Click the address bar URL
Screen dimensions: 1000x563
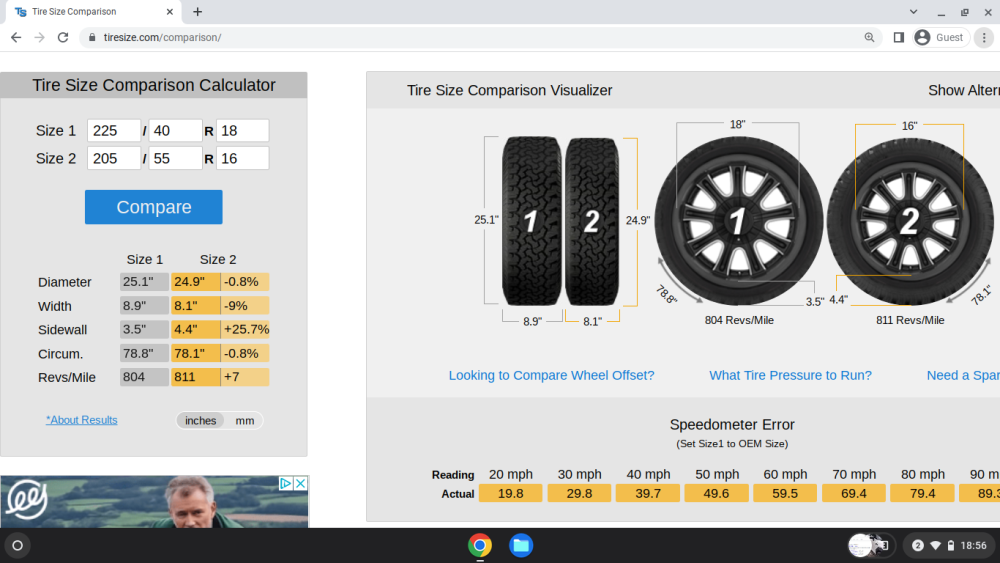pyautogui.click(x=163, y=38)
